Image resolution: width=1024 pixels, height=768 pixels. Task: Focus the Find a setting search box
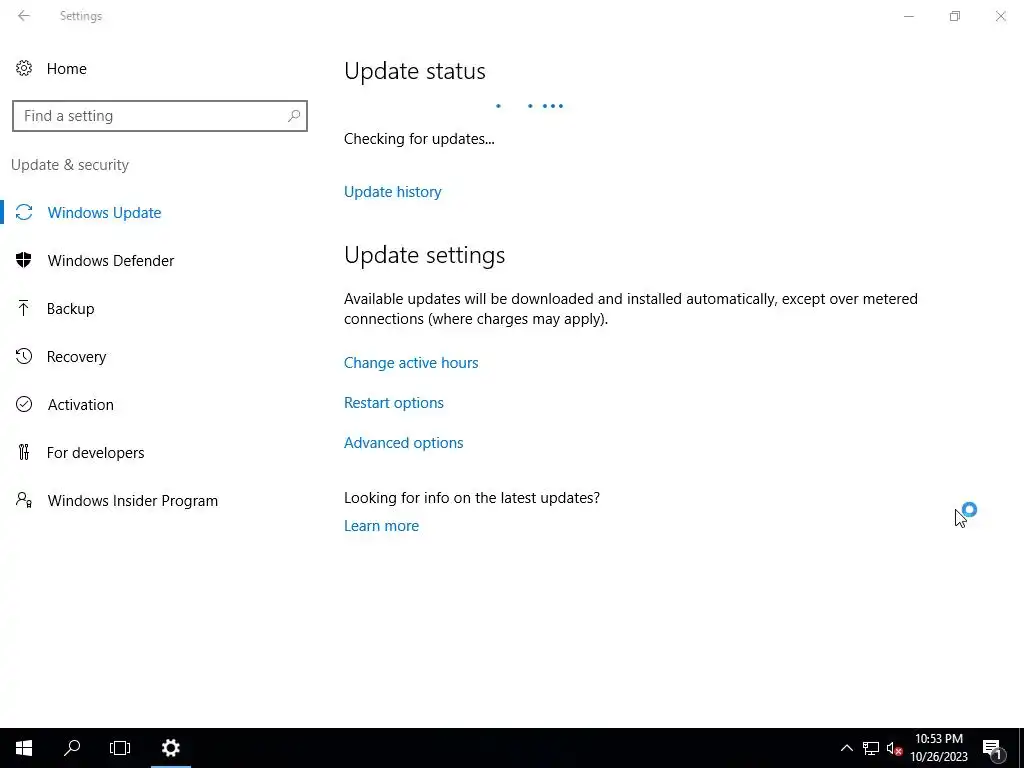159,116
